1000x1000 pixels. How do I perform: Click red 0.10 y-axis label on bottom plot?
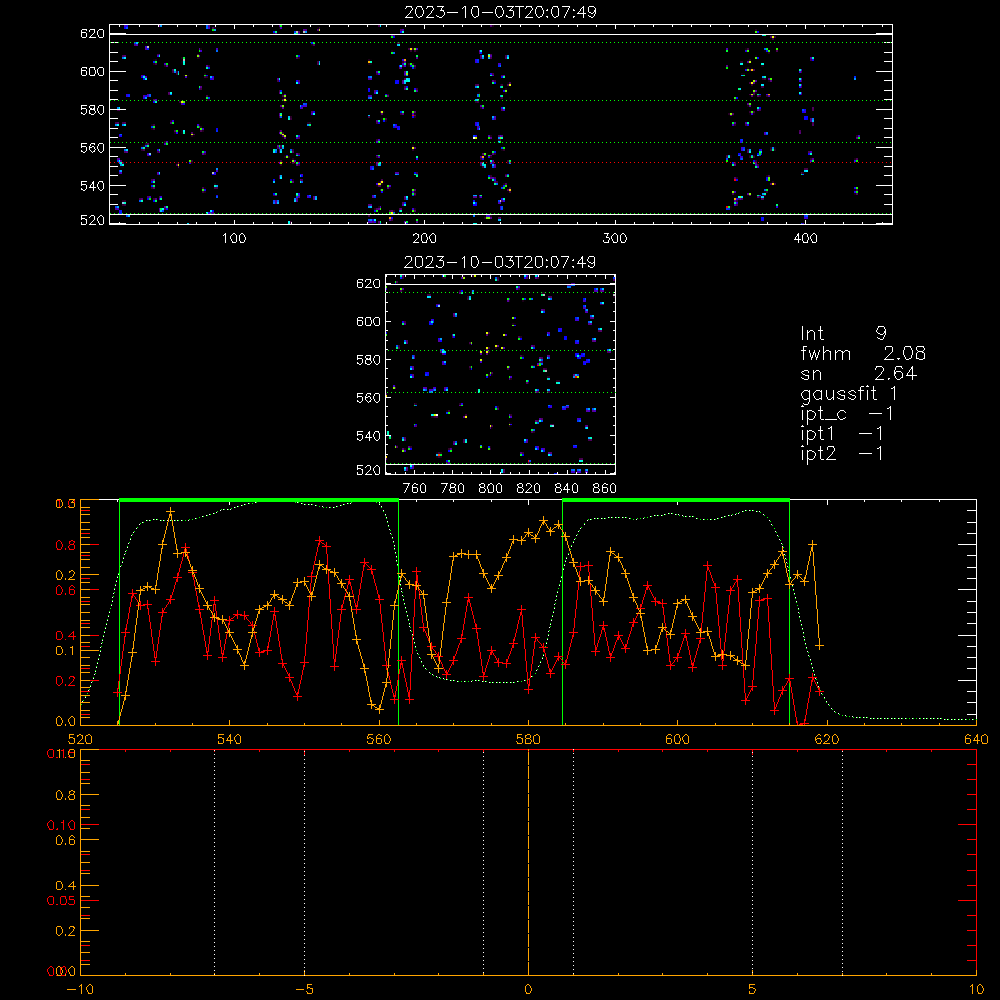point(61,825)
